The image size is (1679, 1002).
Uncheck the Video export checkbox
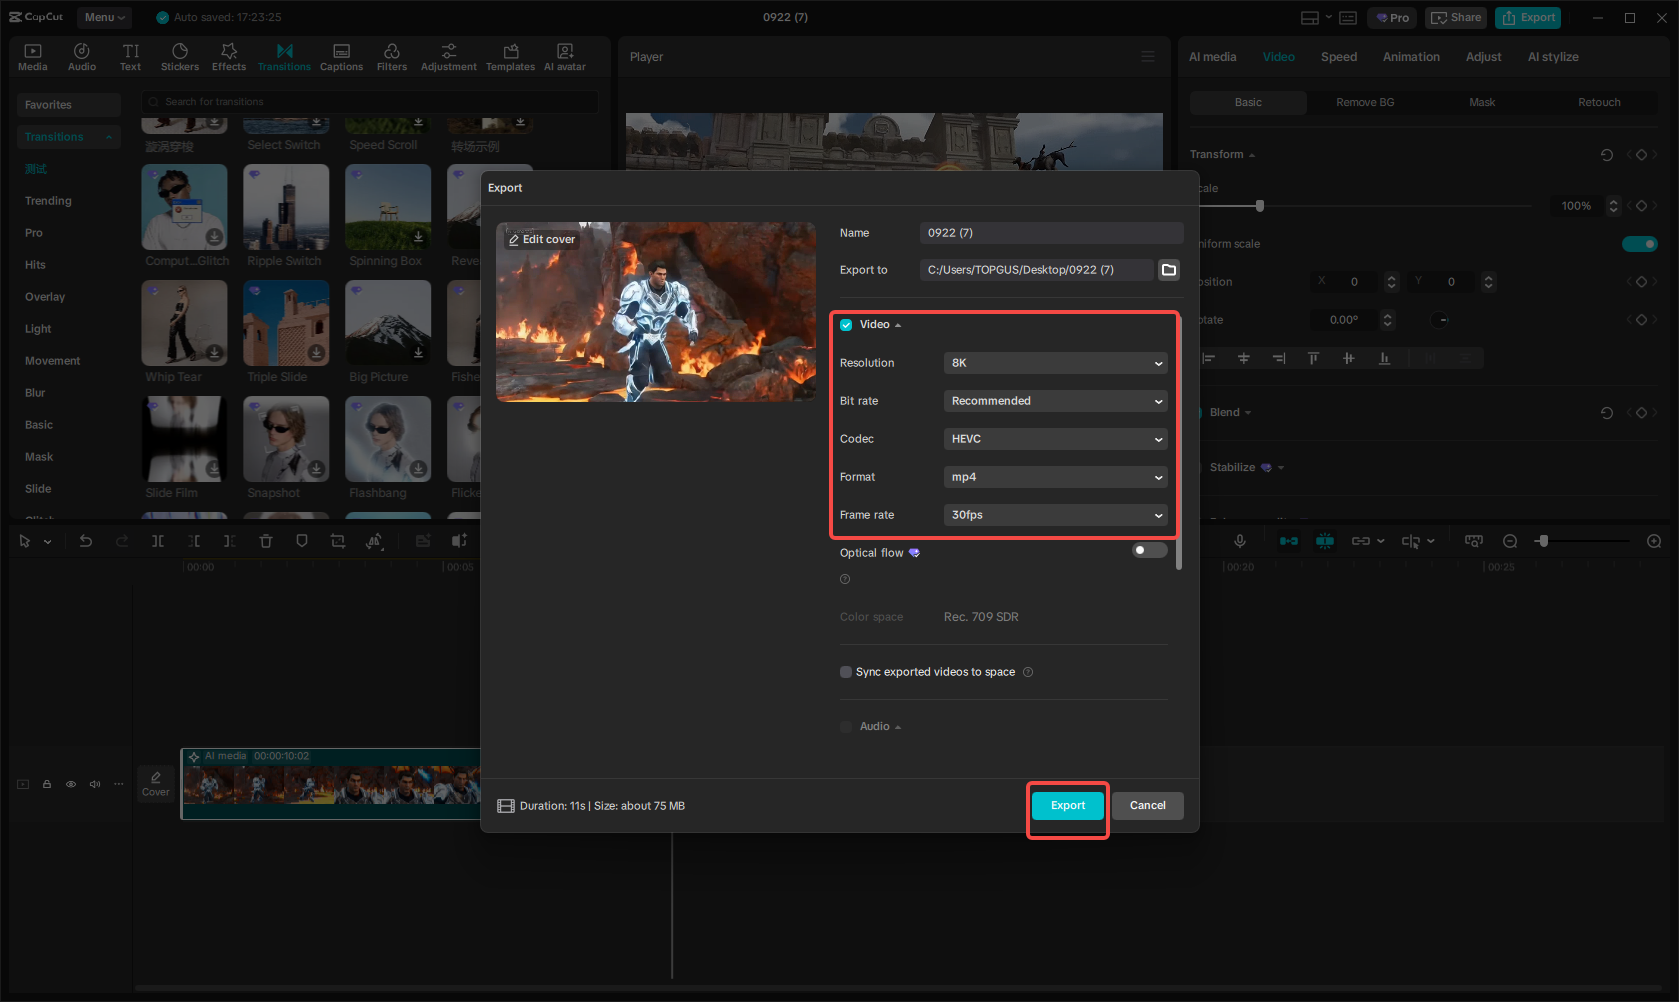(x=846, y=325)
